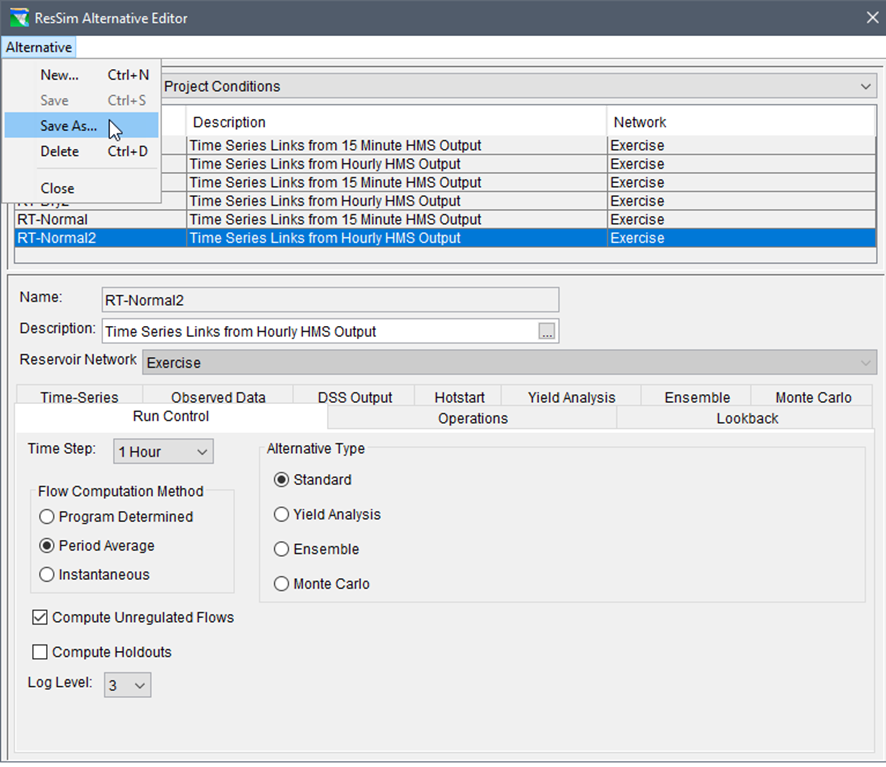Open the DSS Output tab
Screen dimensions: 886x767
[353, 396]
